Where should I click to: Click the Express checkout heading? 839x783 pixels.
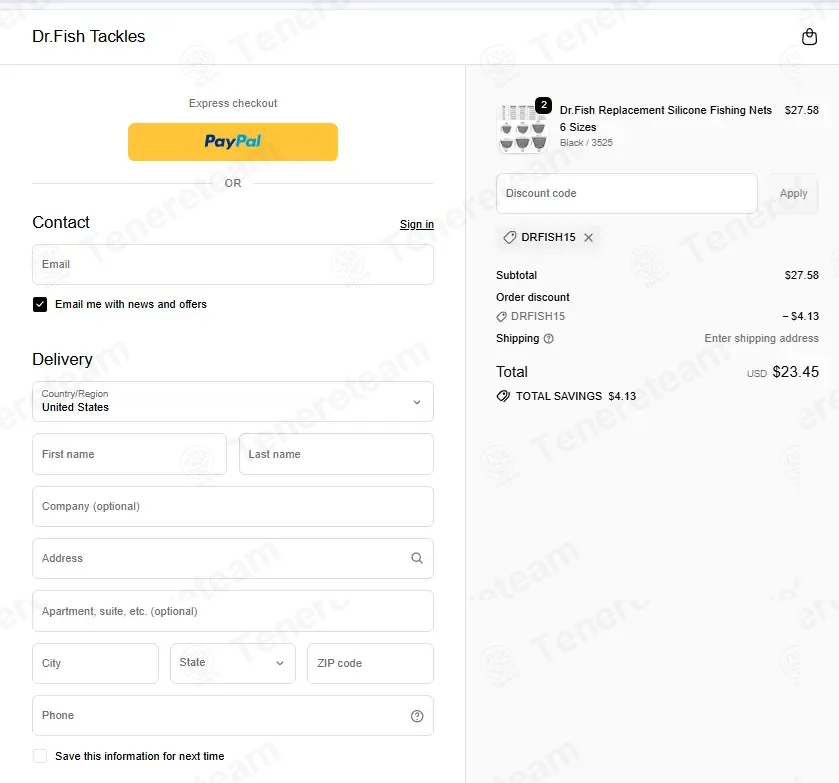tap(233, 103)
